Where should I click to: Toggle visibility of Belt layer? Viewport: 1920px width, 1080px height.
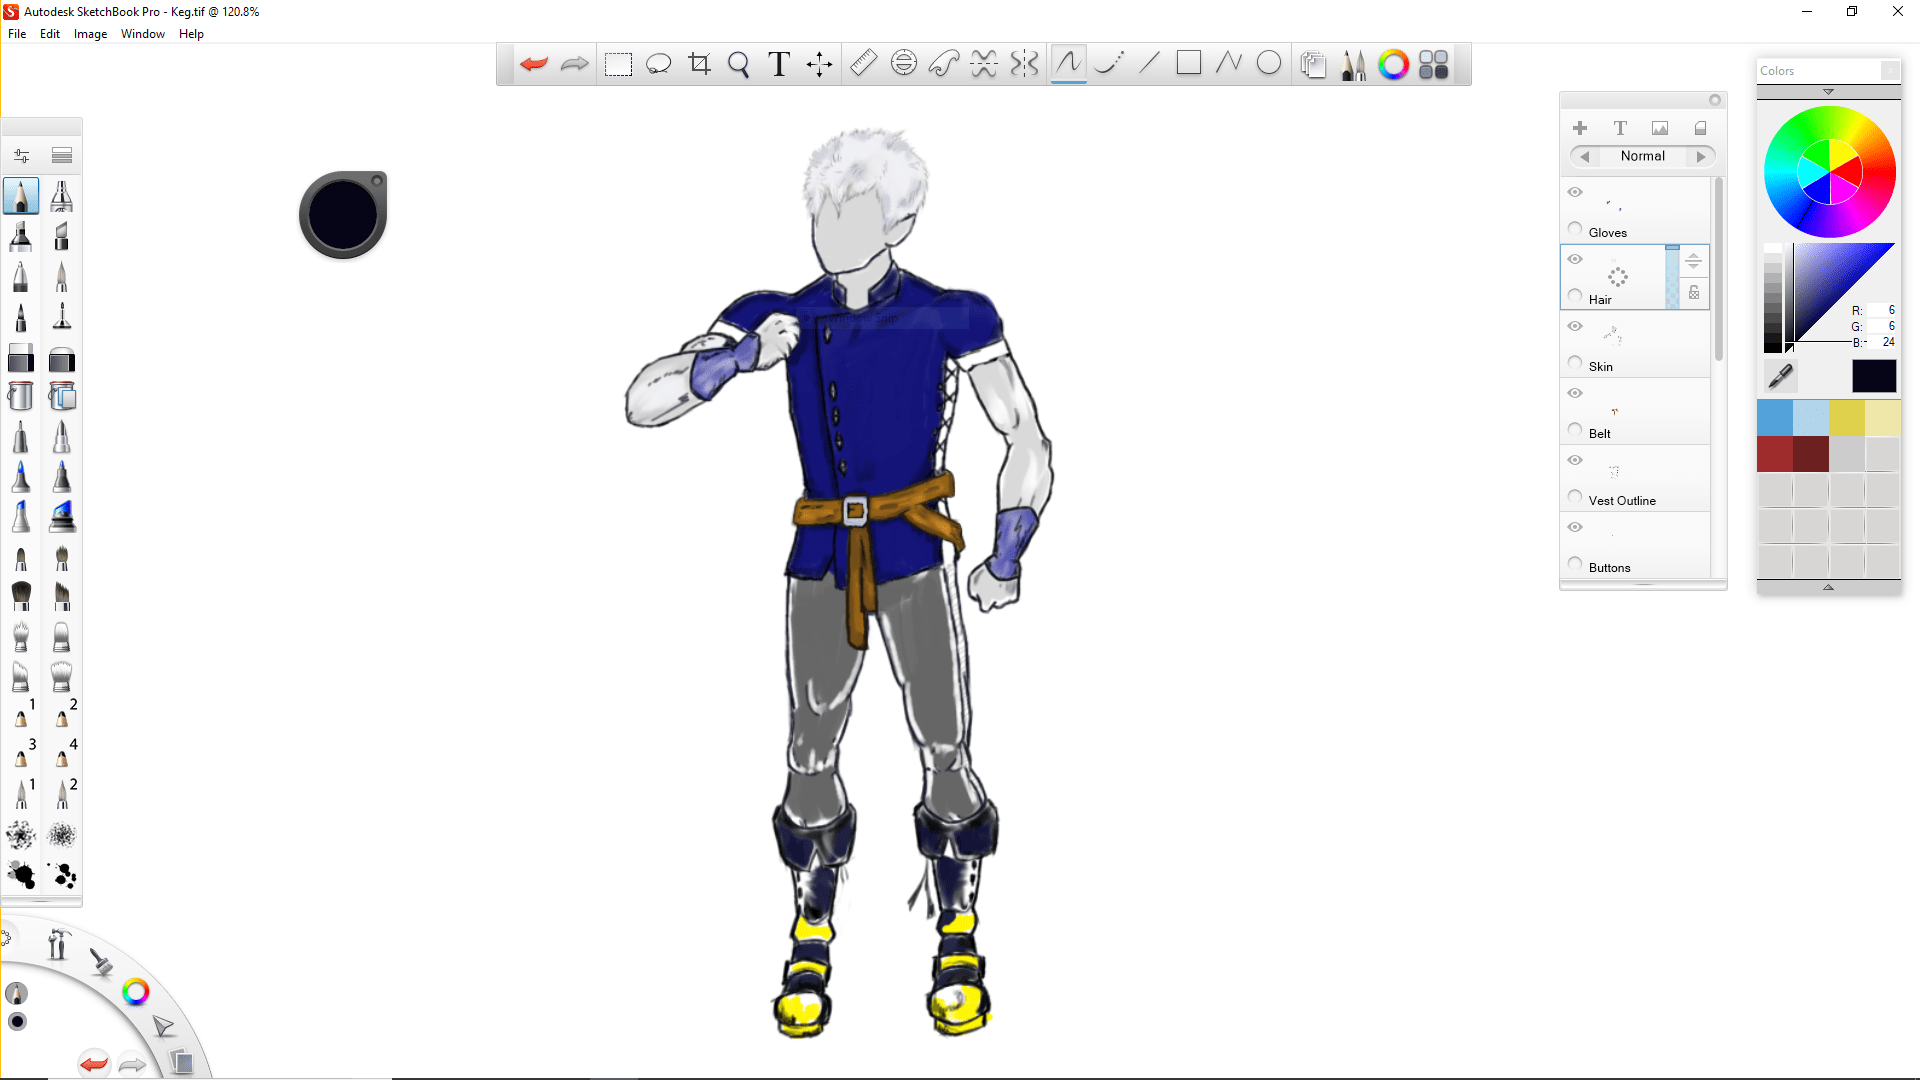1575,393
